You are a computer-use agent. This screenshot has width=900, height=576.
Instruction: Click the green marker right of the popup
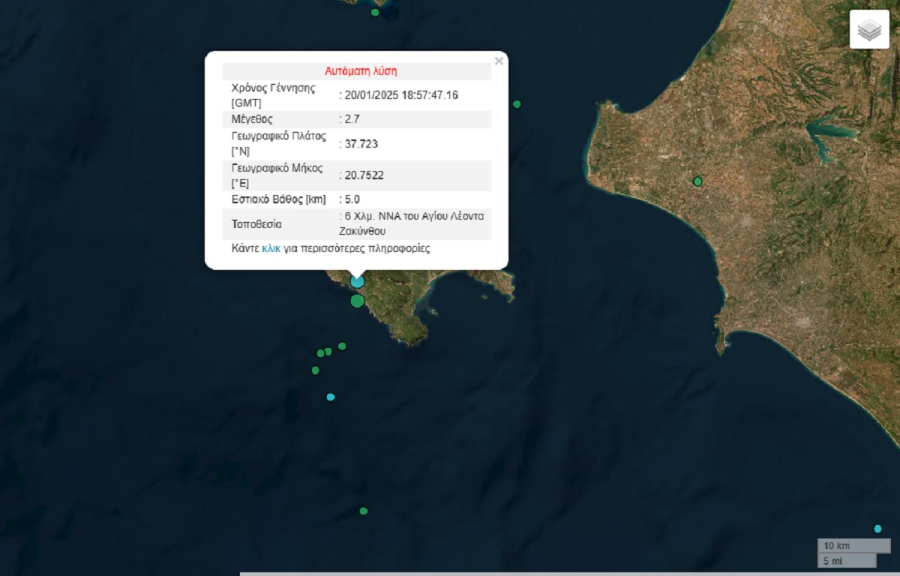(x=517, y=104)
